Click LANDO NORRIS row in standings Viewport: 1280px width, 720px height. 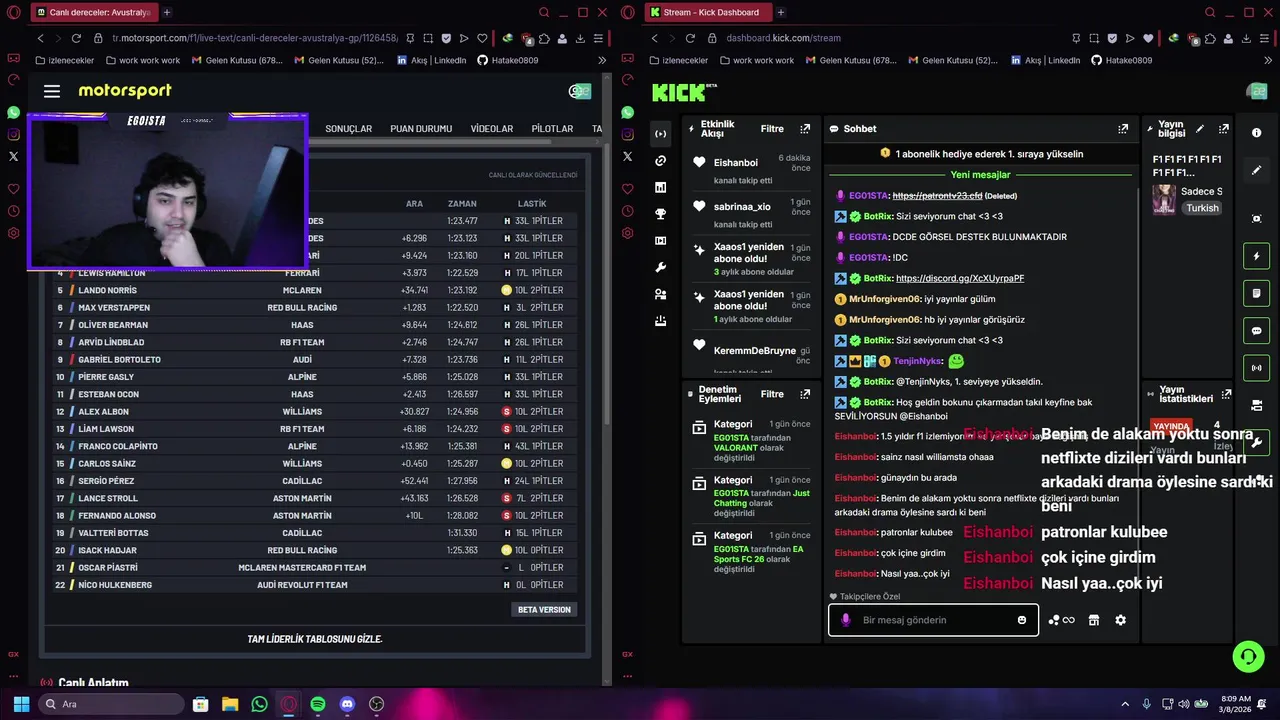point(316,290)
